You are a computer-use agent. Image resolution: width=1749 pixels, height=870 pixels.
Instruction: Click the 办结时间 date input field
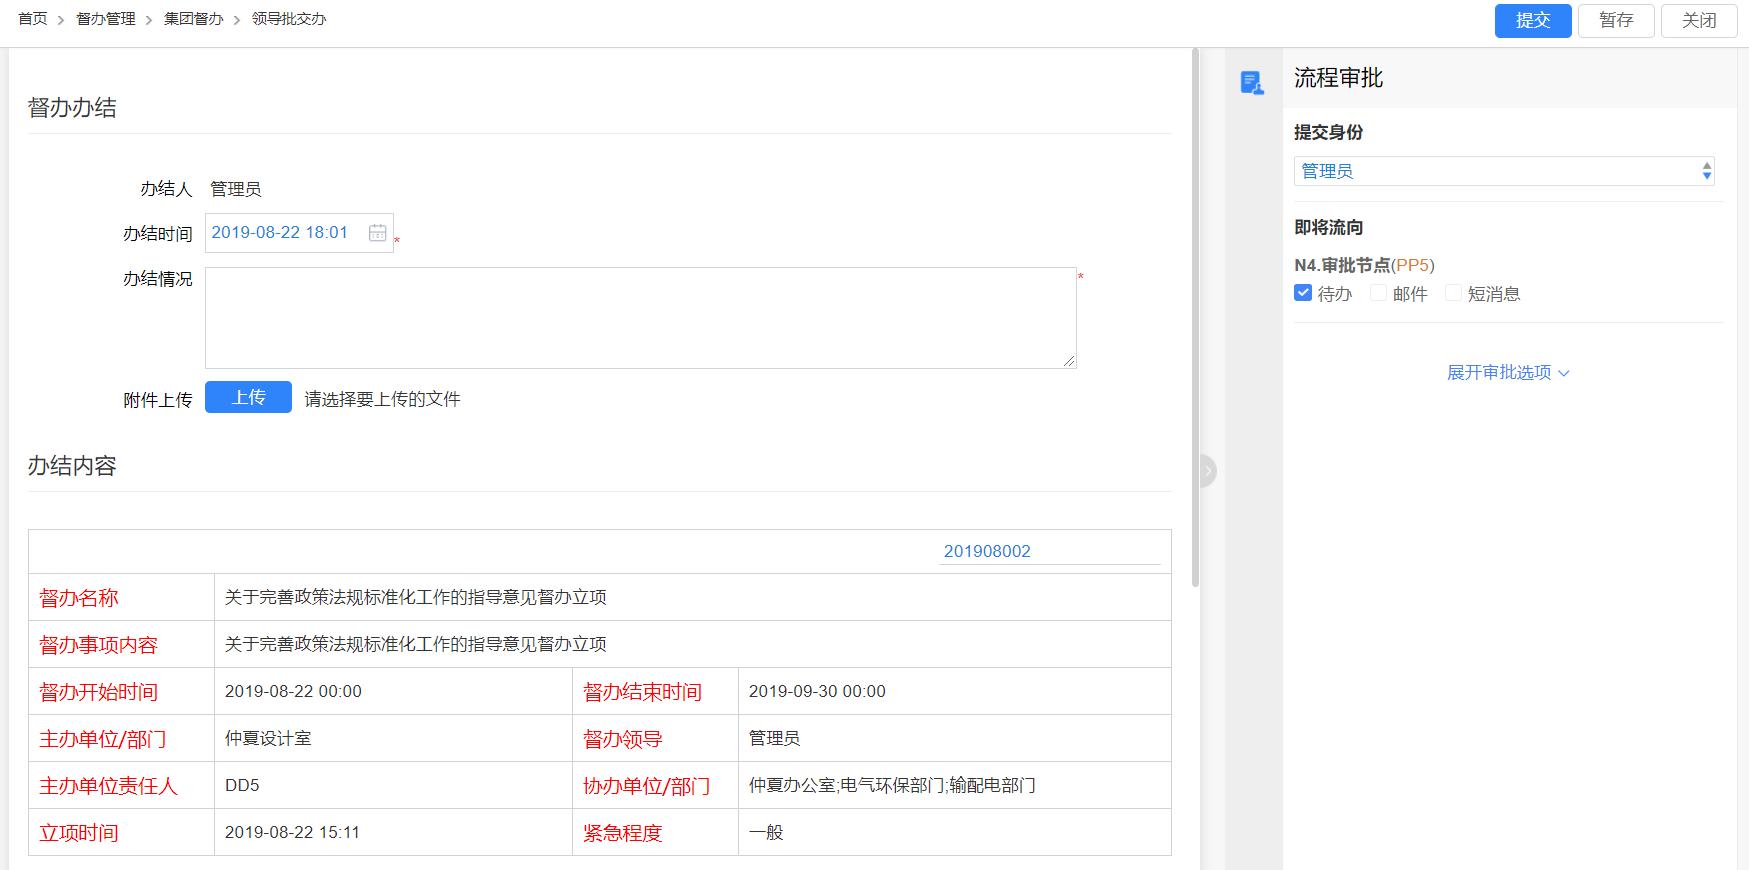click(x=285, y=233)
